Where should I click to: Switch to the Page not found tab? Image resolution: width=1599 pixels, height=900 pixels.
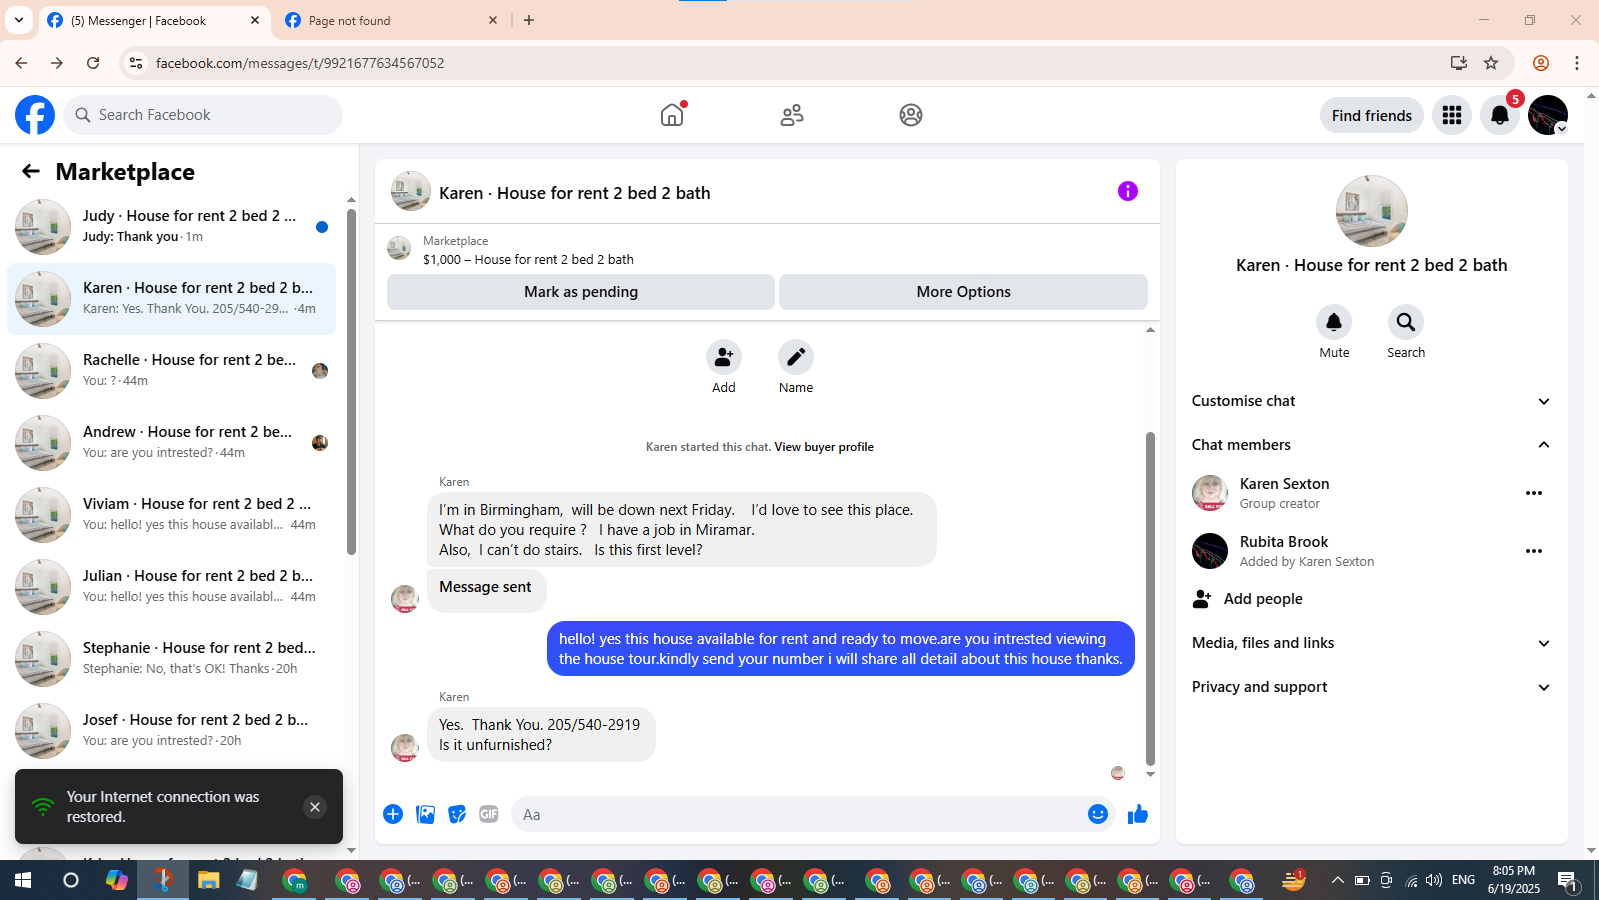[x=391, y=20]
